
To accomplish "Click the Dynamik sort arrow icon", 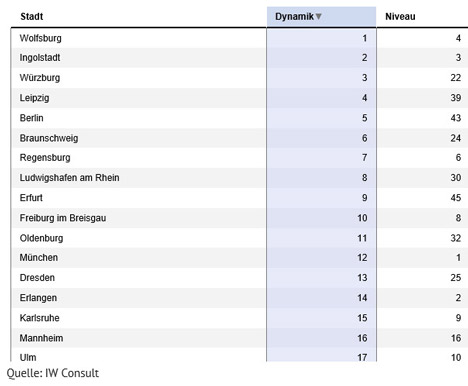I will (318, 16).
